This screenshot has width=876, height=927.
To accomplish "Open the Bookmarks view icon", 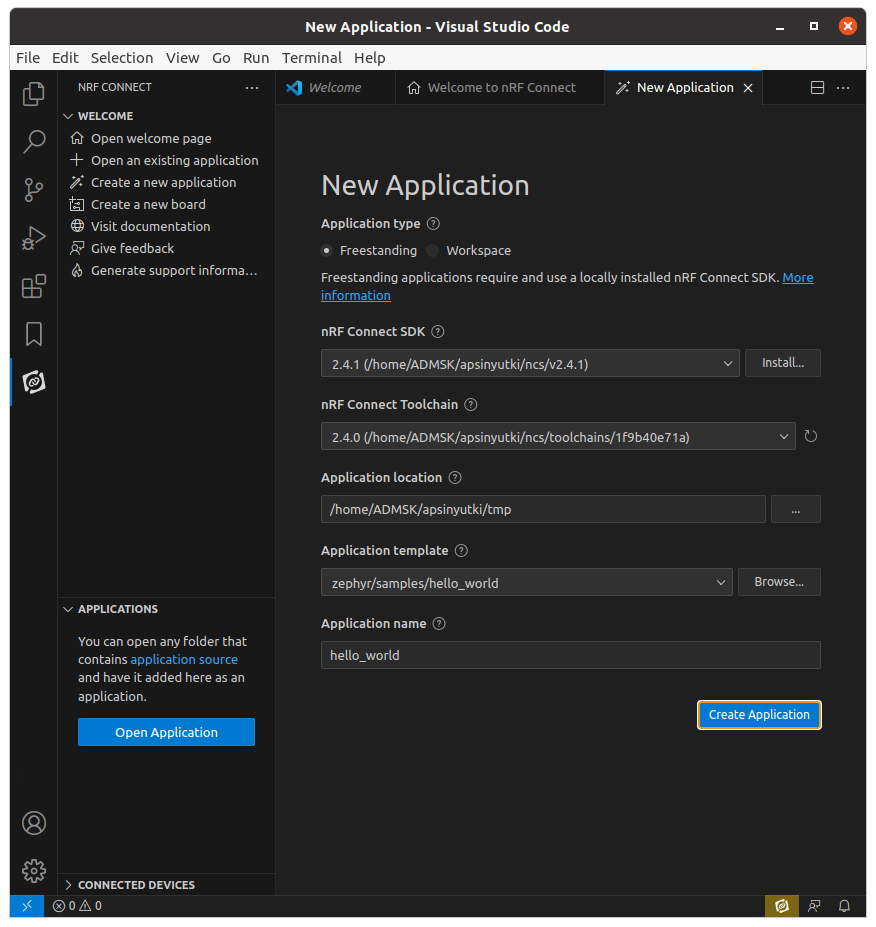I will (34, 334).
